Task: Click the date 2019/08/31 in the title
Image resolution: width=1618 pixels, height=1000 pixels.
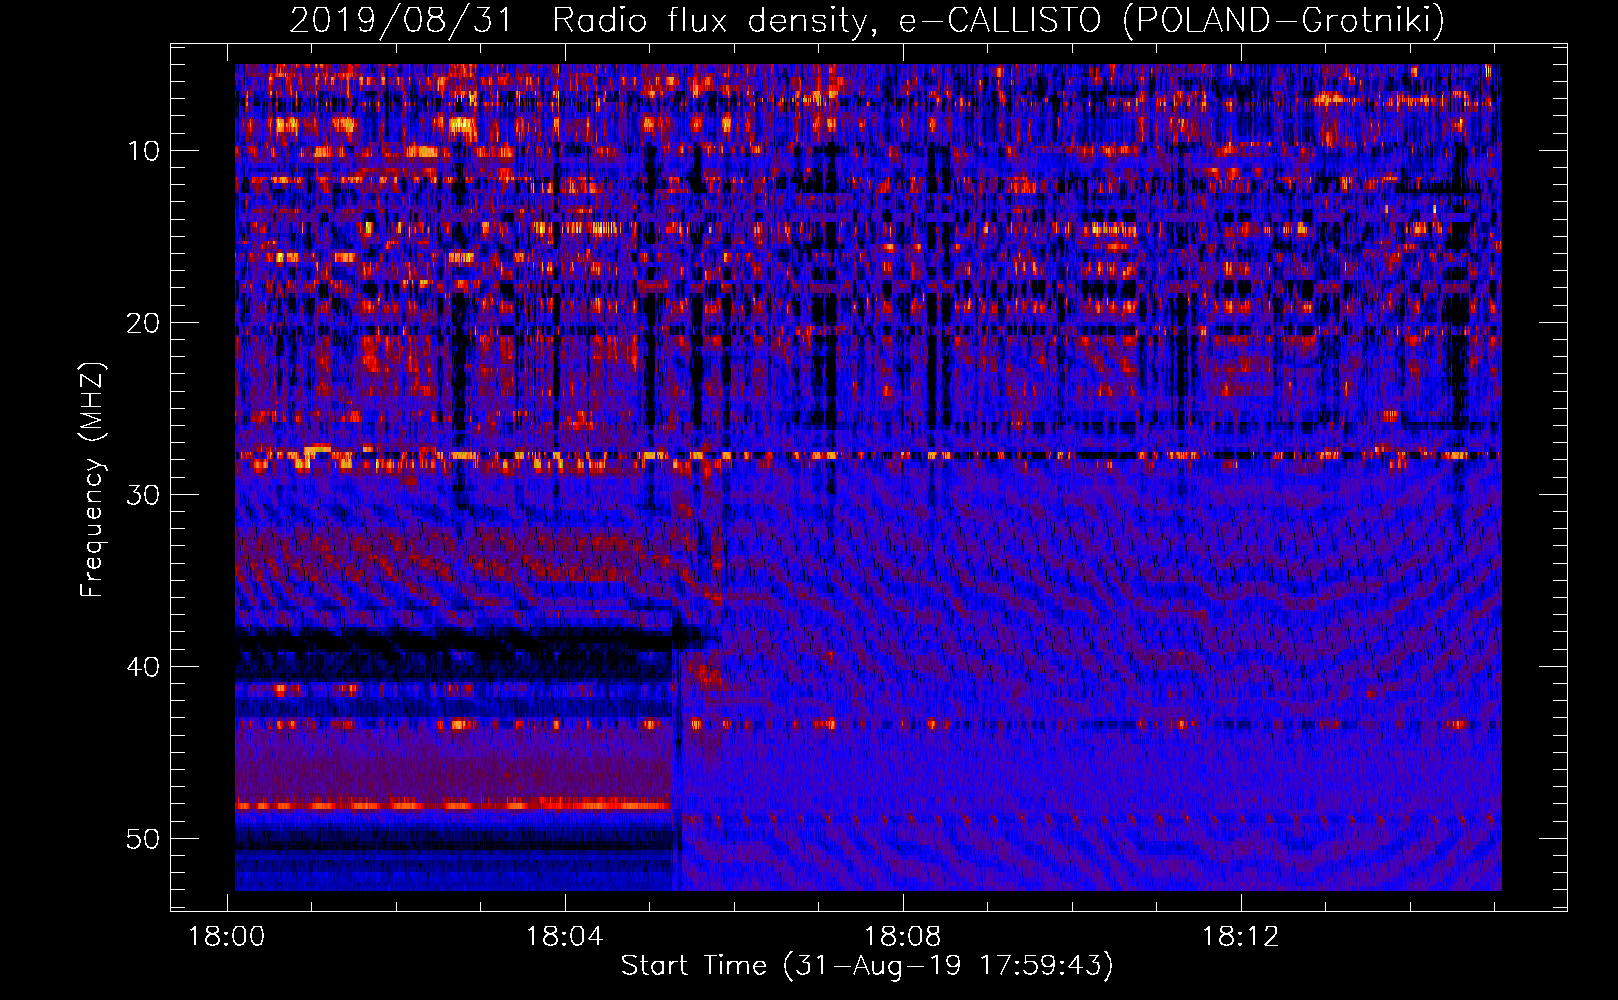Action: tap(401, 20)
